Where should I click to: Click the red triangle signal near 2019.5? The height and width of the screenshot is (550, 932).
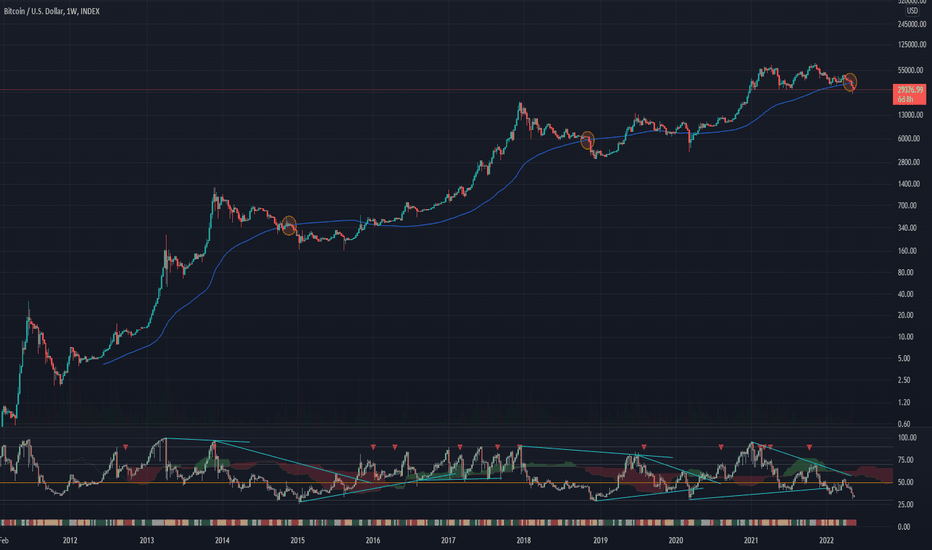tap(644, 447)
